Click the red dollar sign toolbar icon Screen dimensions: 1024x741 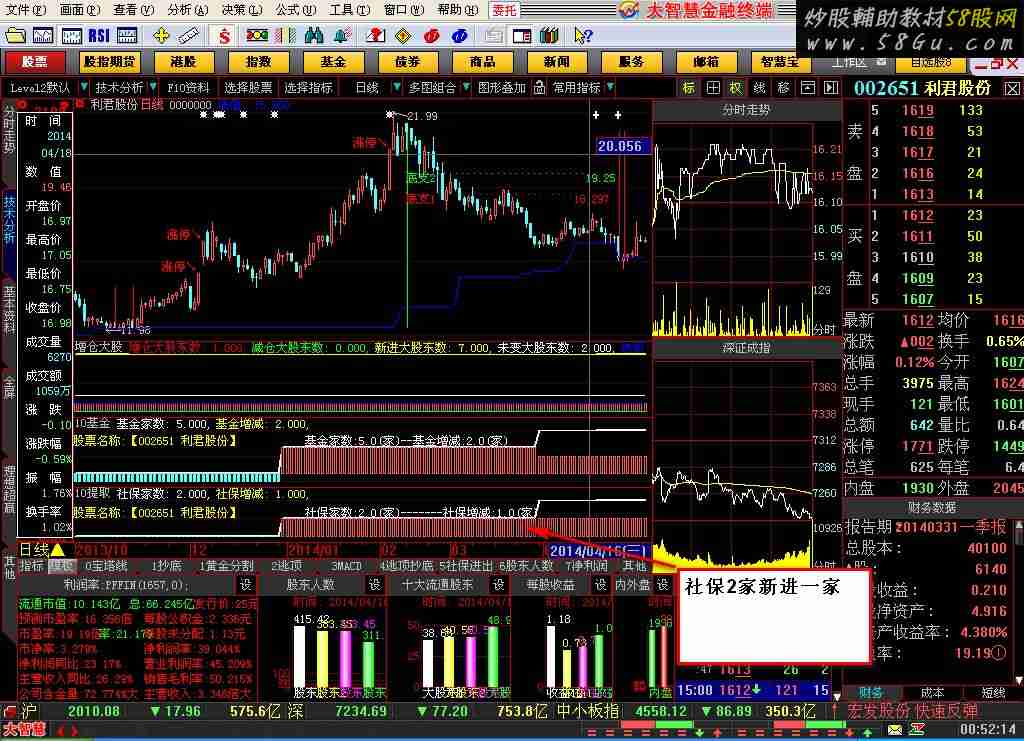224,35
